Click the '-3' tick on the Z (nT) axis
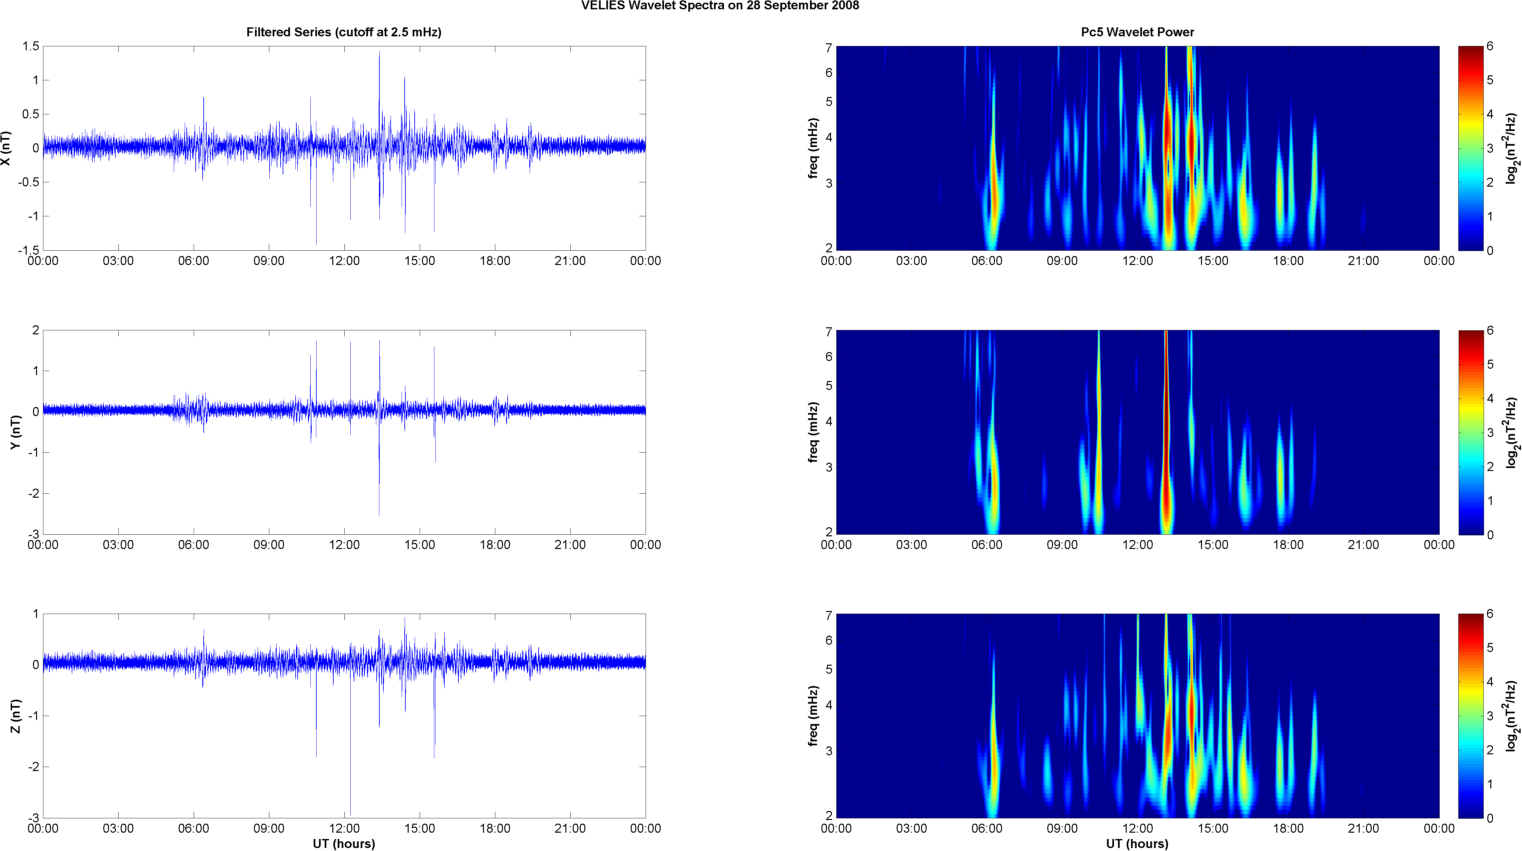 pyautogui.click(x=32, y=819)
